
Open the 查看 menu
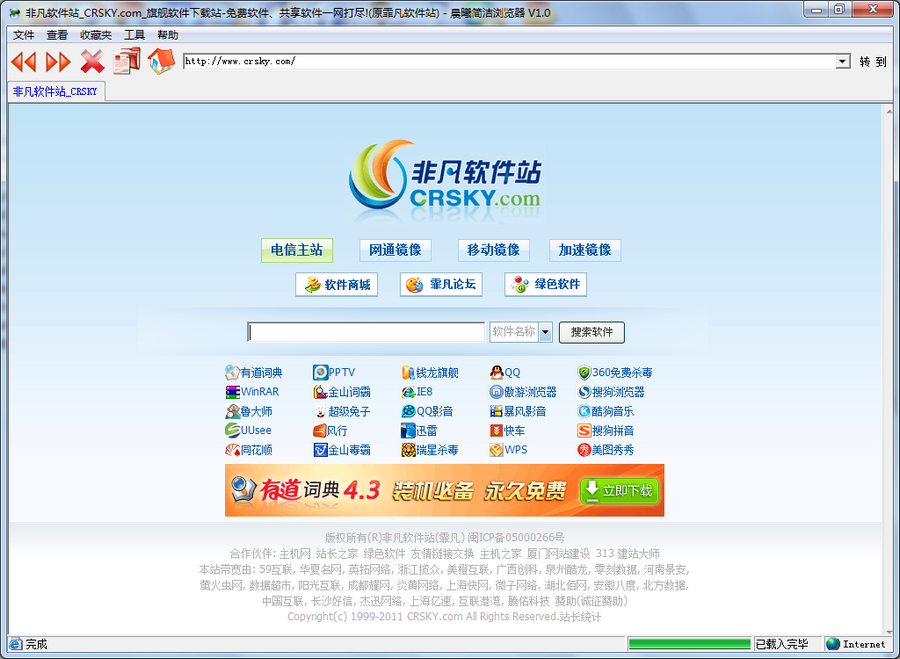(x=57, y=35)
